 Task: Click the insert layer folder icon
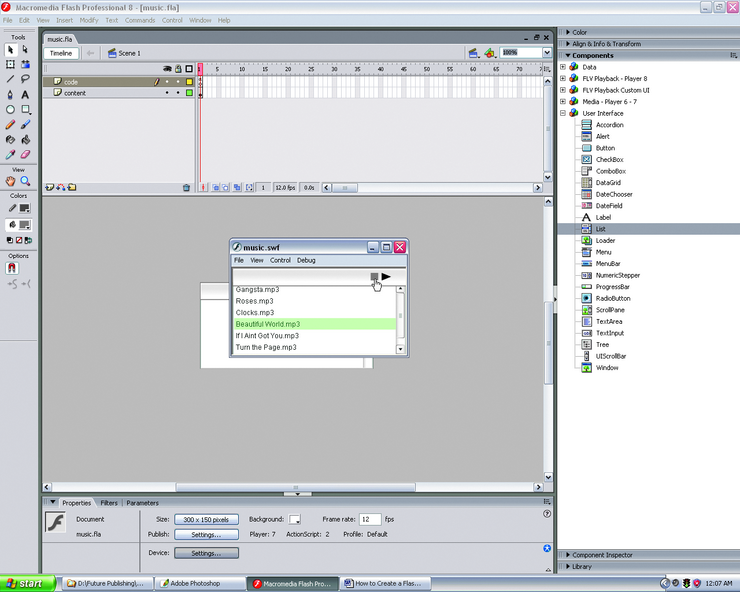point(72,187)
